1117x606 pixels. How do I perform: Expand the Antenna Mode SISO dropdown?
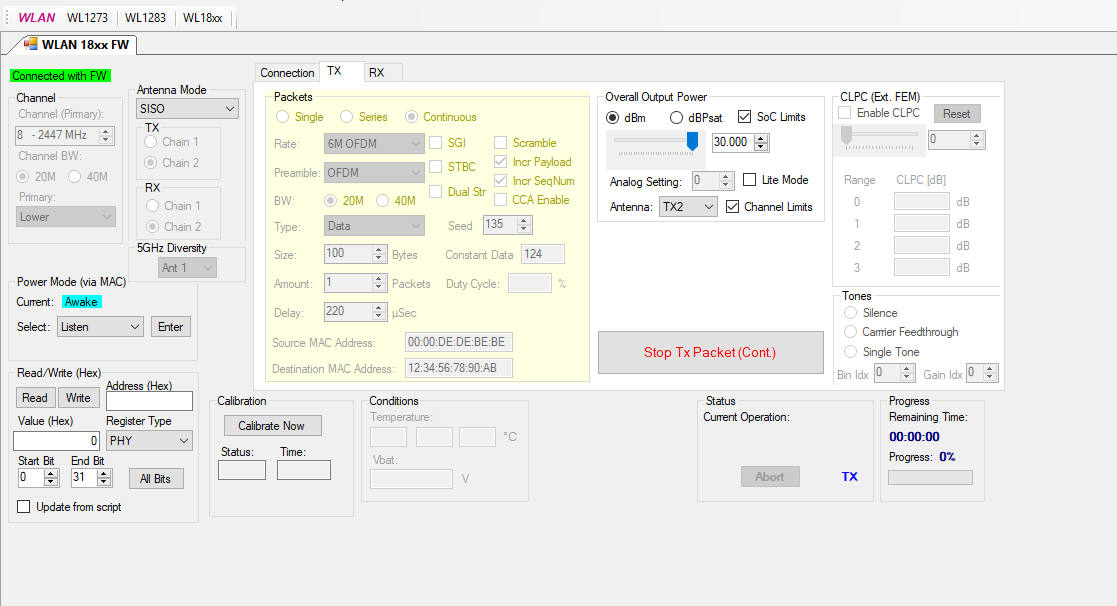[187, 109]
